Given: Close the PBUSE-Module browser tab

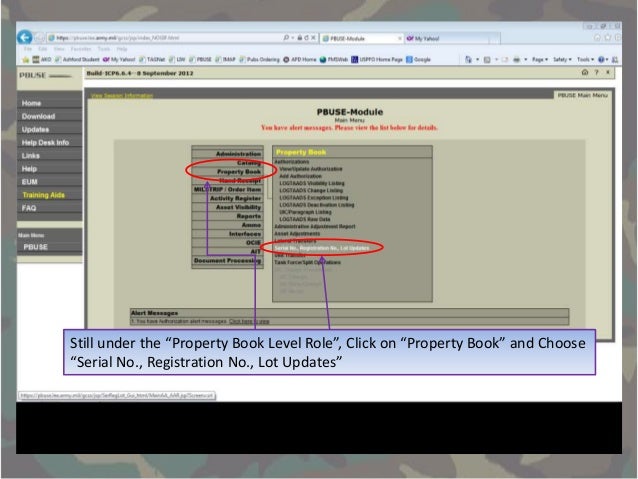Looking at the screenshot, I should tap(399, 38).
